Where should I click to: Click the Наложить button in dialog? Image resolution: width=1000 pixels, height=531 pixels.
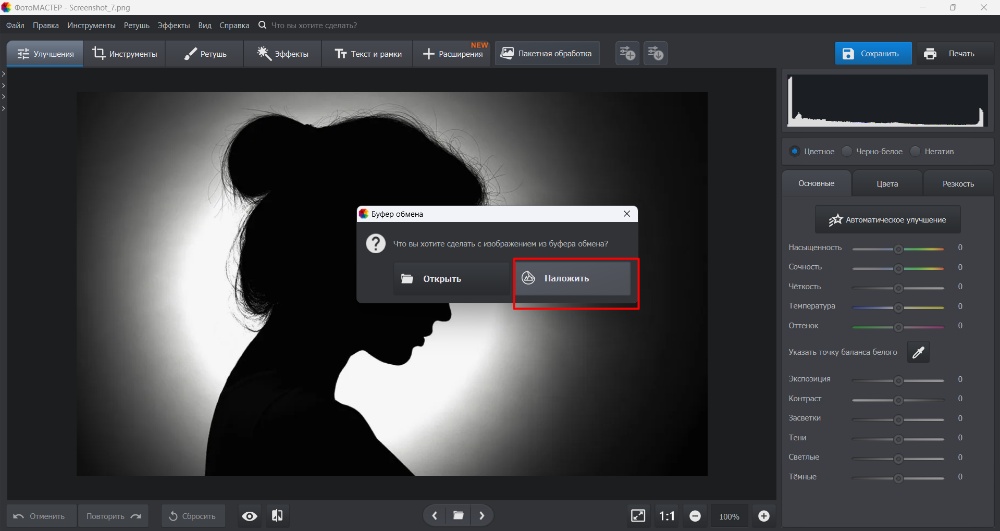coord(573,278)
